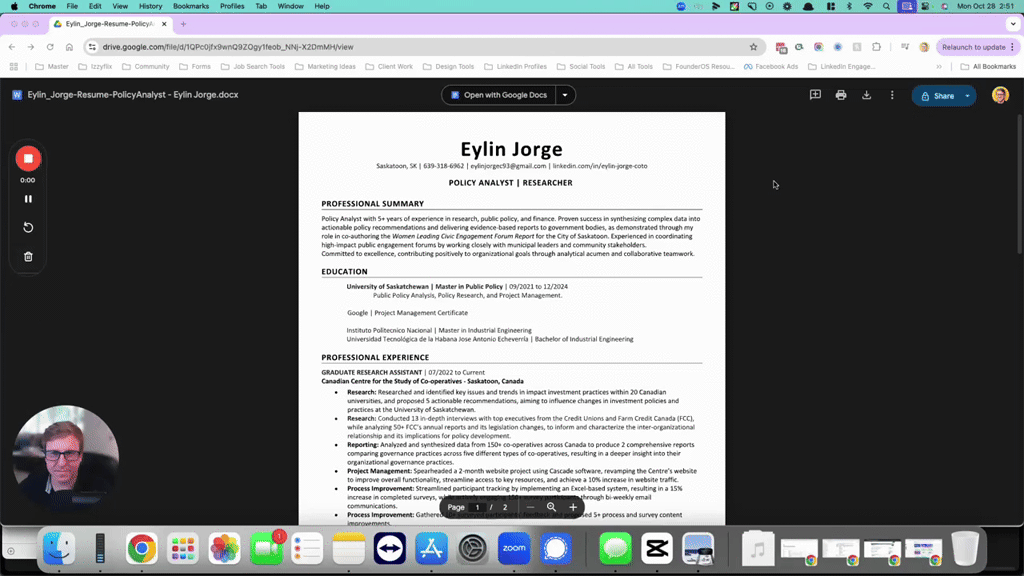
Task: Expand the Share button dropdown arrow
Action: (967, 96)
